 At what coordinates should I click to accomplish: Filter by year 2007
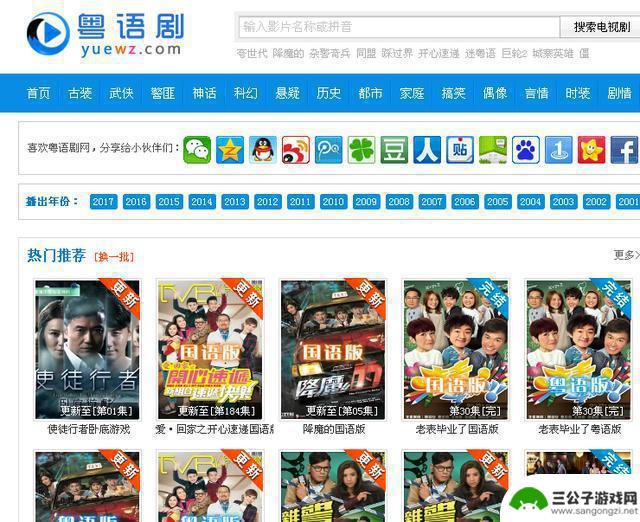[x=432, y=201]
